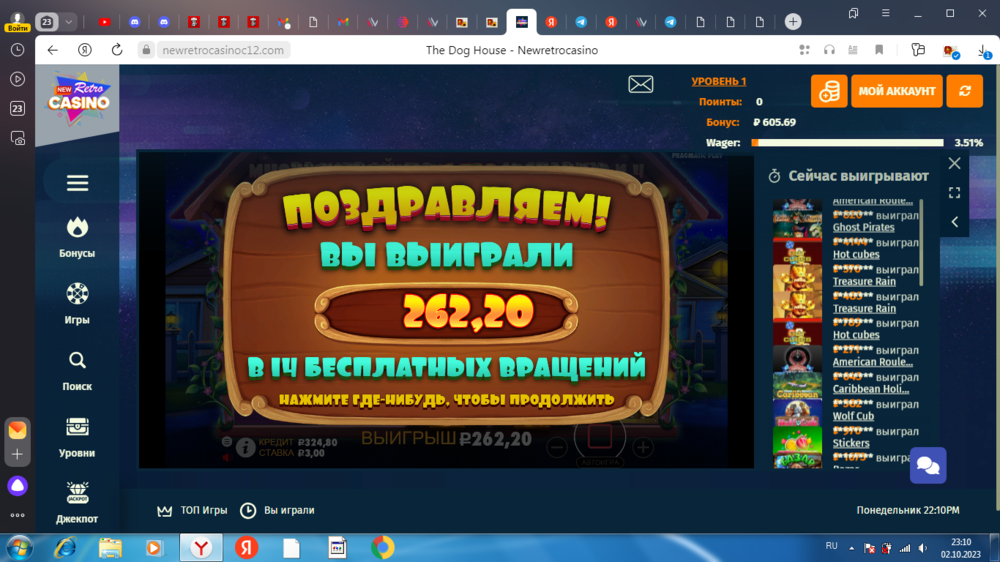This screenshot has width=1000, height=562.
Task: Click УРОВЕНЬ 1 level link
Action: pyautogui.click(x=718, y=82)
